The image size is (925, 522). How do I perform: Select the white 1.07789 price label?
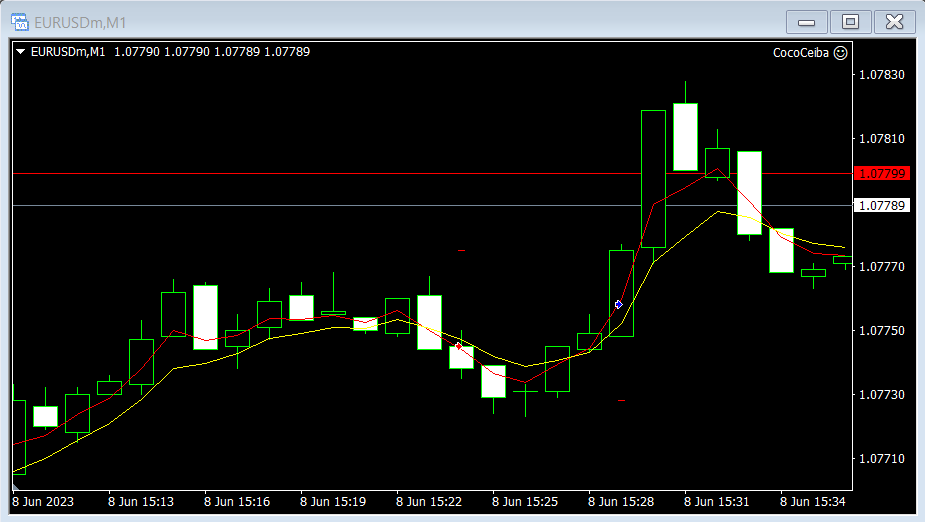tap(881, 205)
